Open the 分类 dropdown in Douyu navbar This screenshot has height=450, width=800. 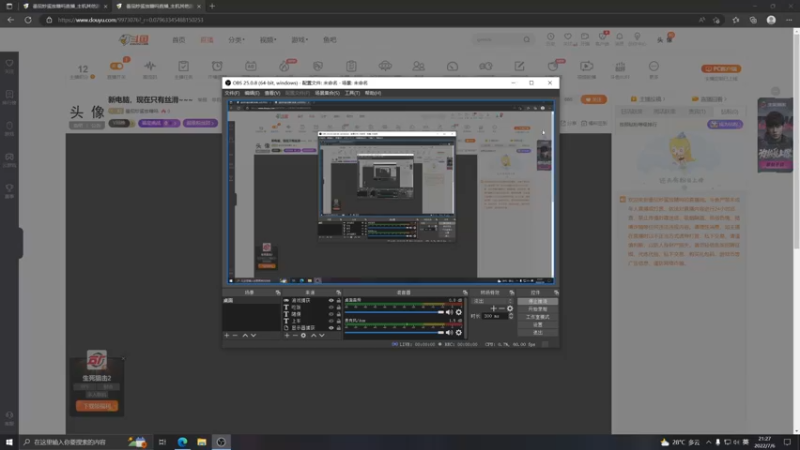(x=236, y=40)
